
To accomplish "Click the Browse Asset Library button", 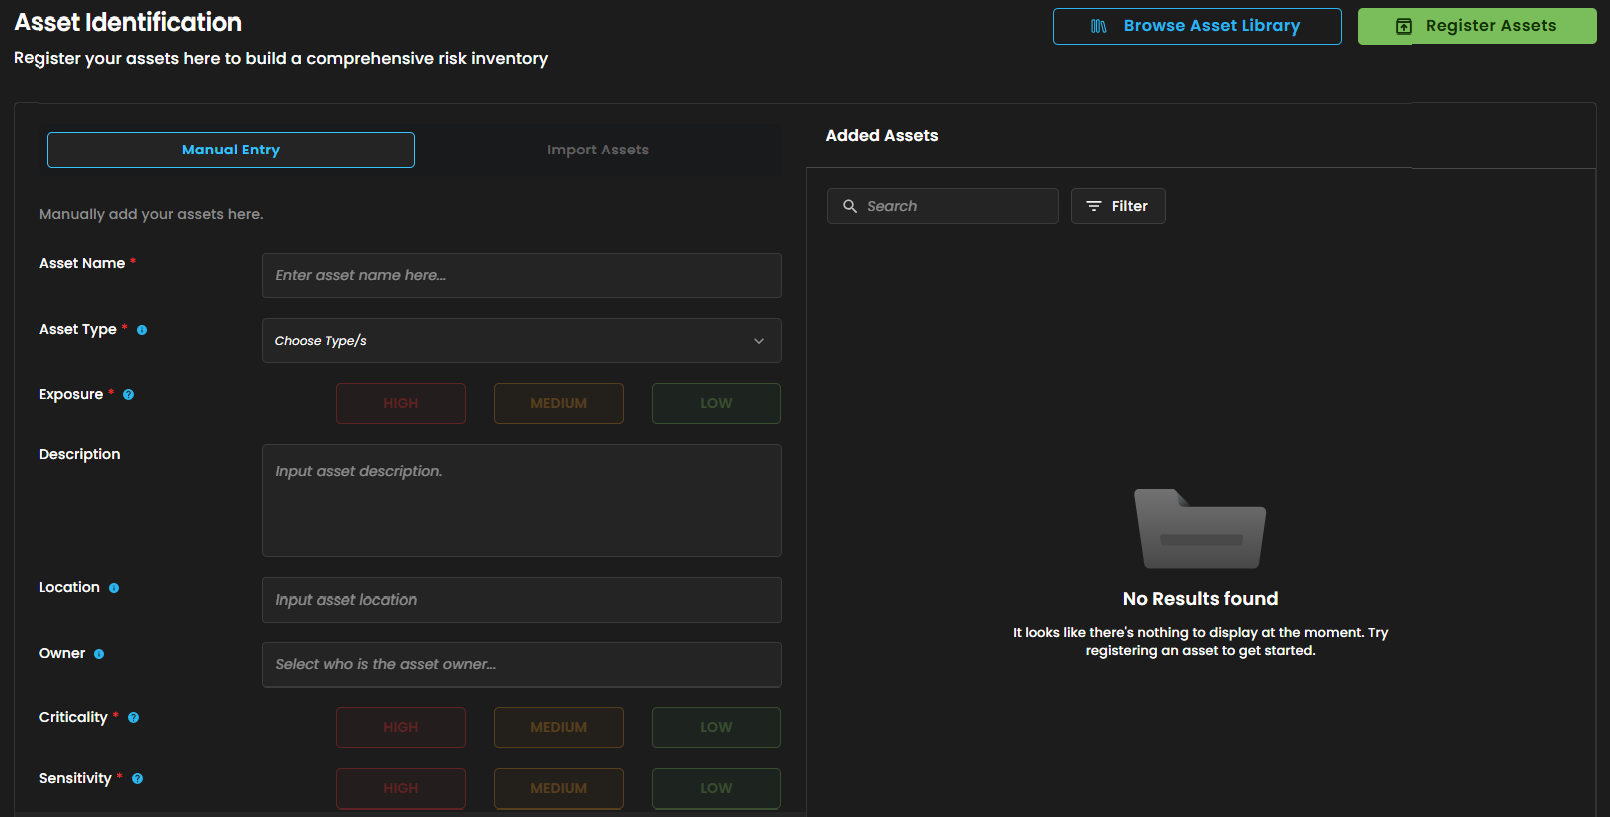I will [1196, 26].
